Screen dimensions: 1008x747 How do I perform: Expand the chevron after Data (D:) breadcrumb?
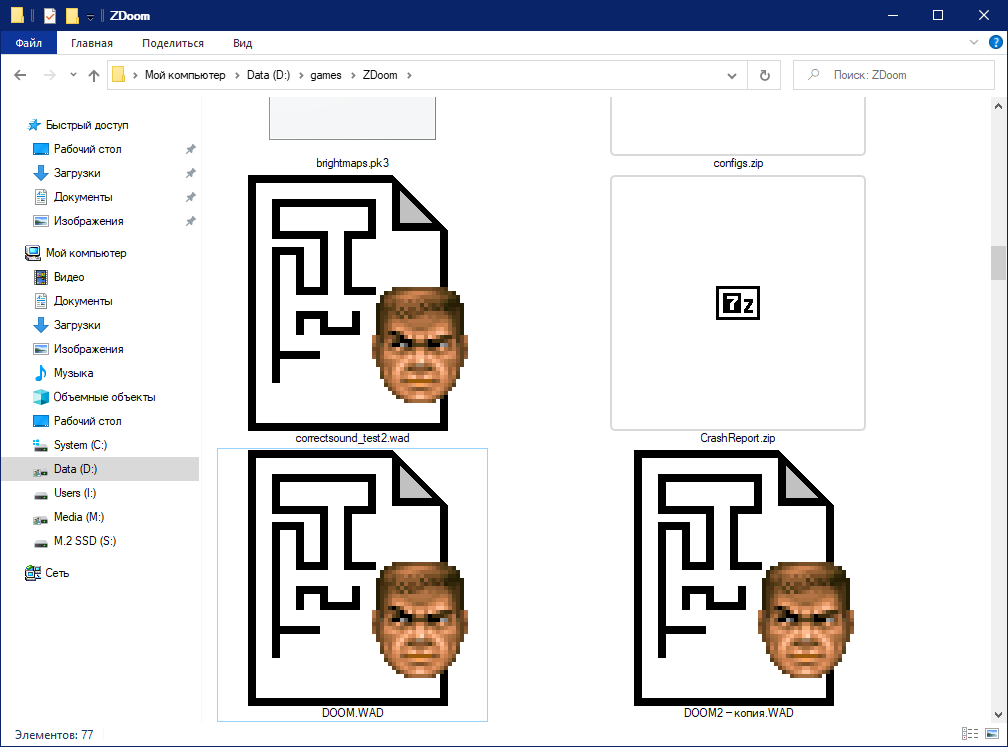coord(301,75)
